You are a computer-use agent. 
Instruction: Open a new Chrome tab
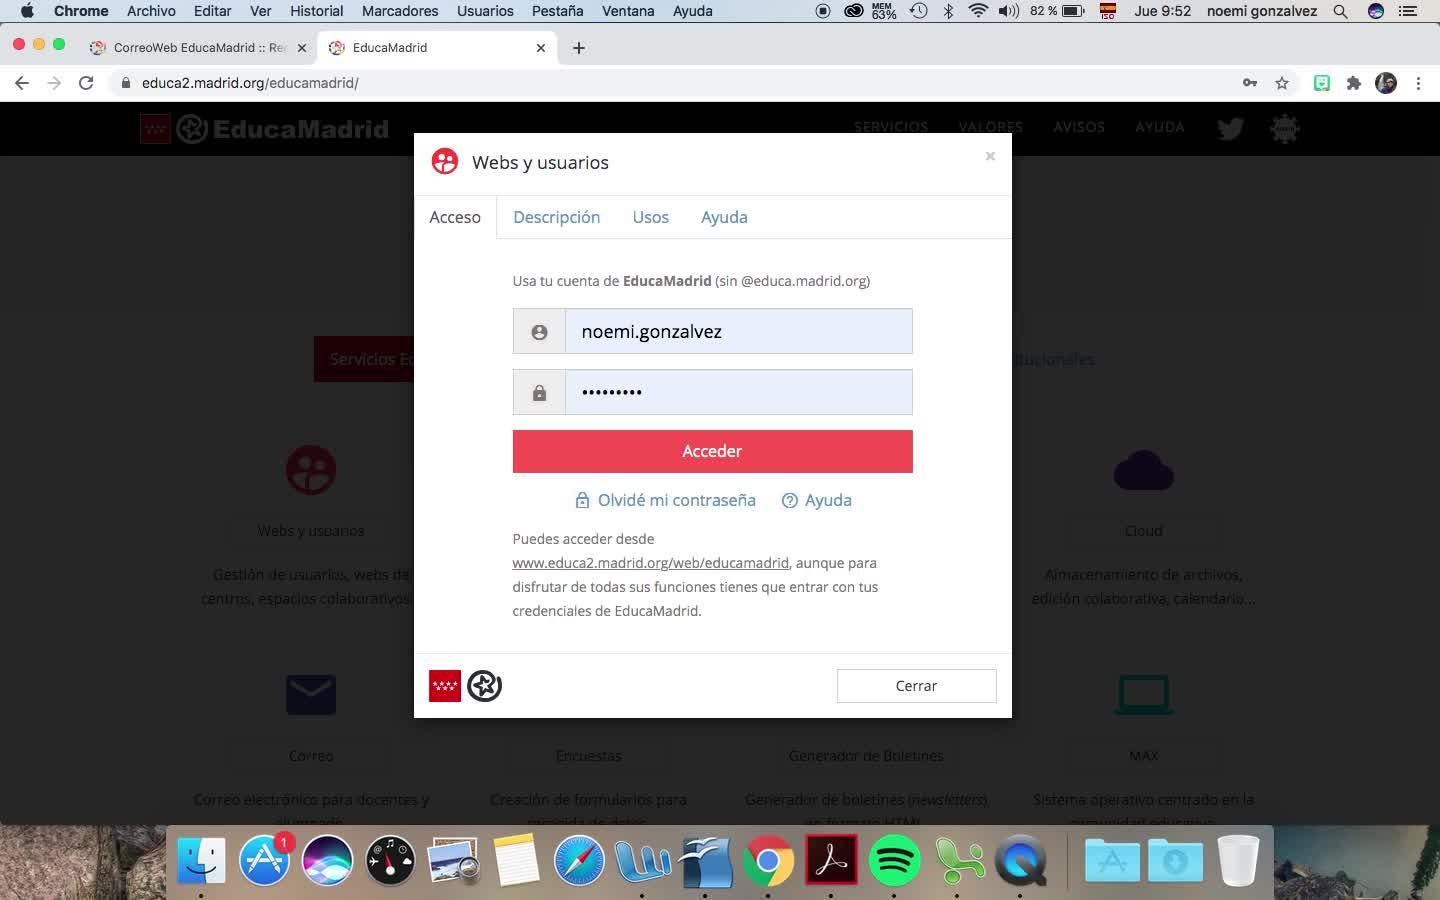click(x=579, y=48)
